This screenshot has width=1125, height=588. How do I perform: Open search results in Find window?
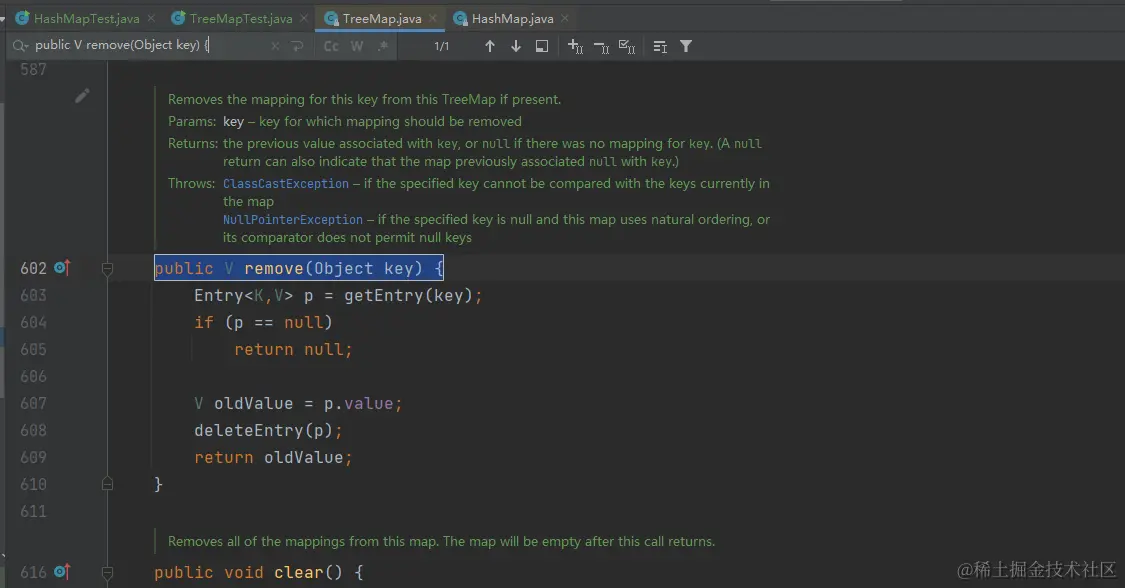click(x=542, y=46)
